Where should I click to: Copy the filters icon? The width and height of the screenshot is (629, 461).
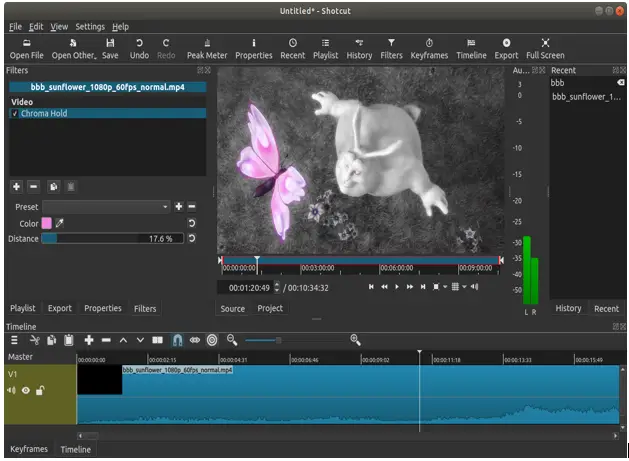click(x=53, y=187)
